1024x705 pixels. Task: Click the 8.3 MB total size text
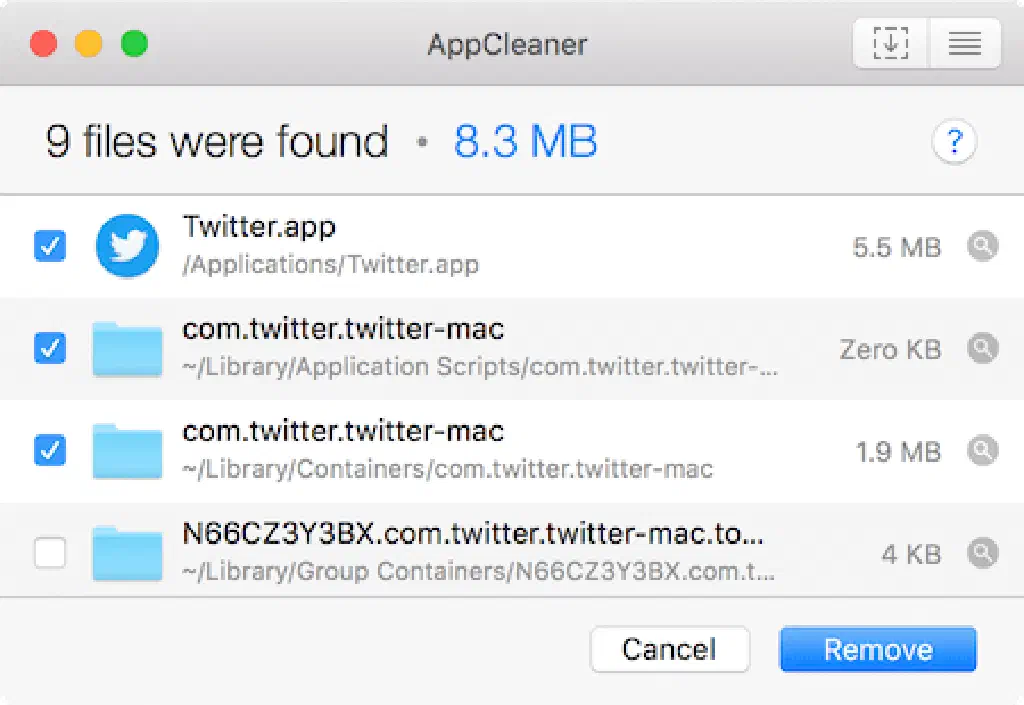(x=525, y=142)
